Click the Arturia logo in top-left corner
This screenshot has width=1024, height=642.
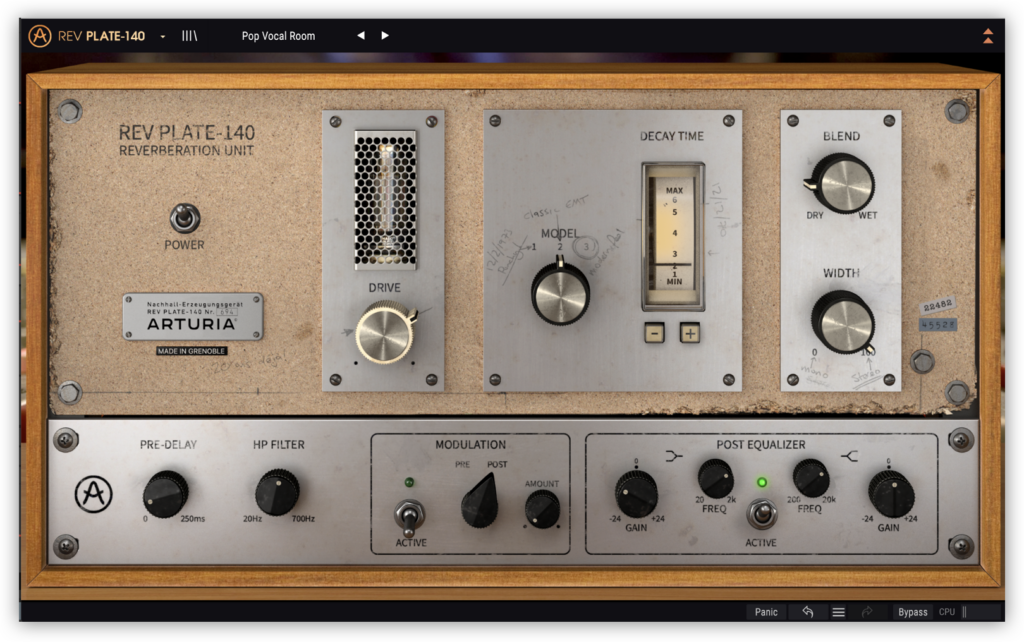pyautogui.click(x=40, y=36)
